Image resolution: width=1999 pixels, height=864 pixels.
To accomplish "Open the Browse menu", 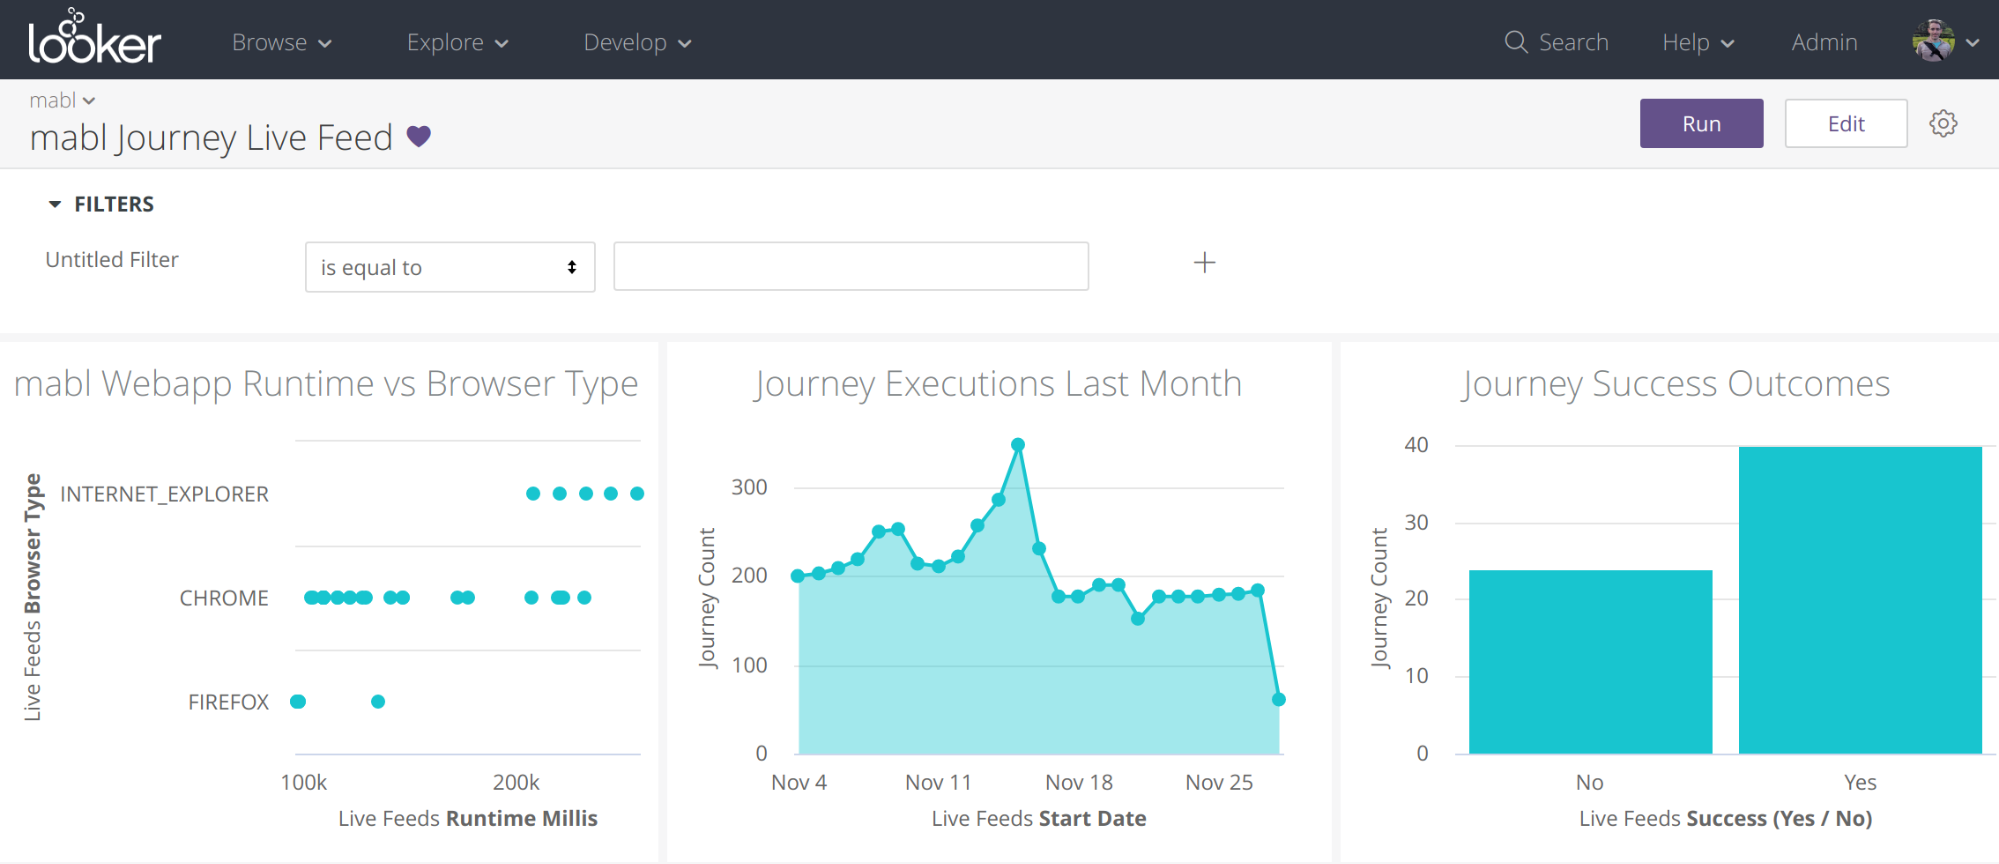I will (x=281, y=42).
